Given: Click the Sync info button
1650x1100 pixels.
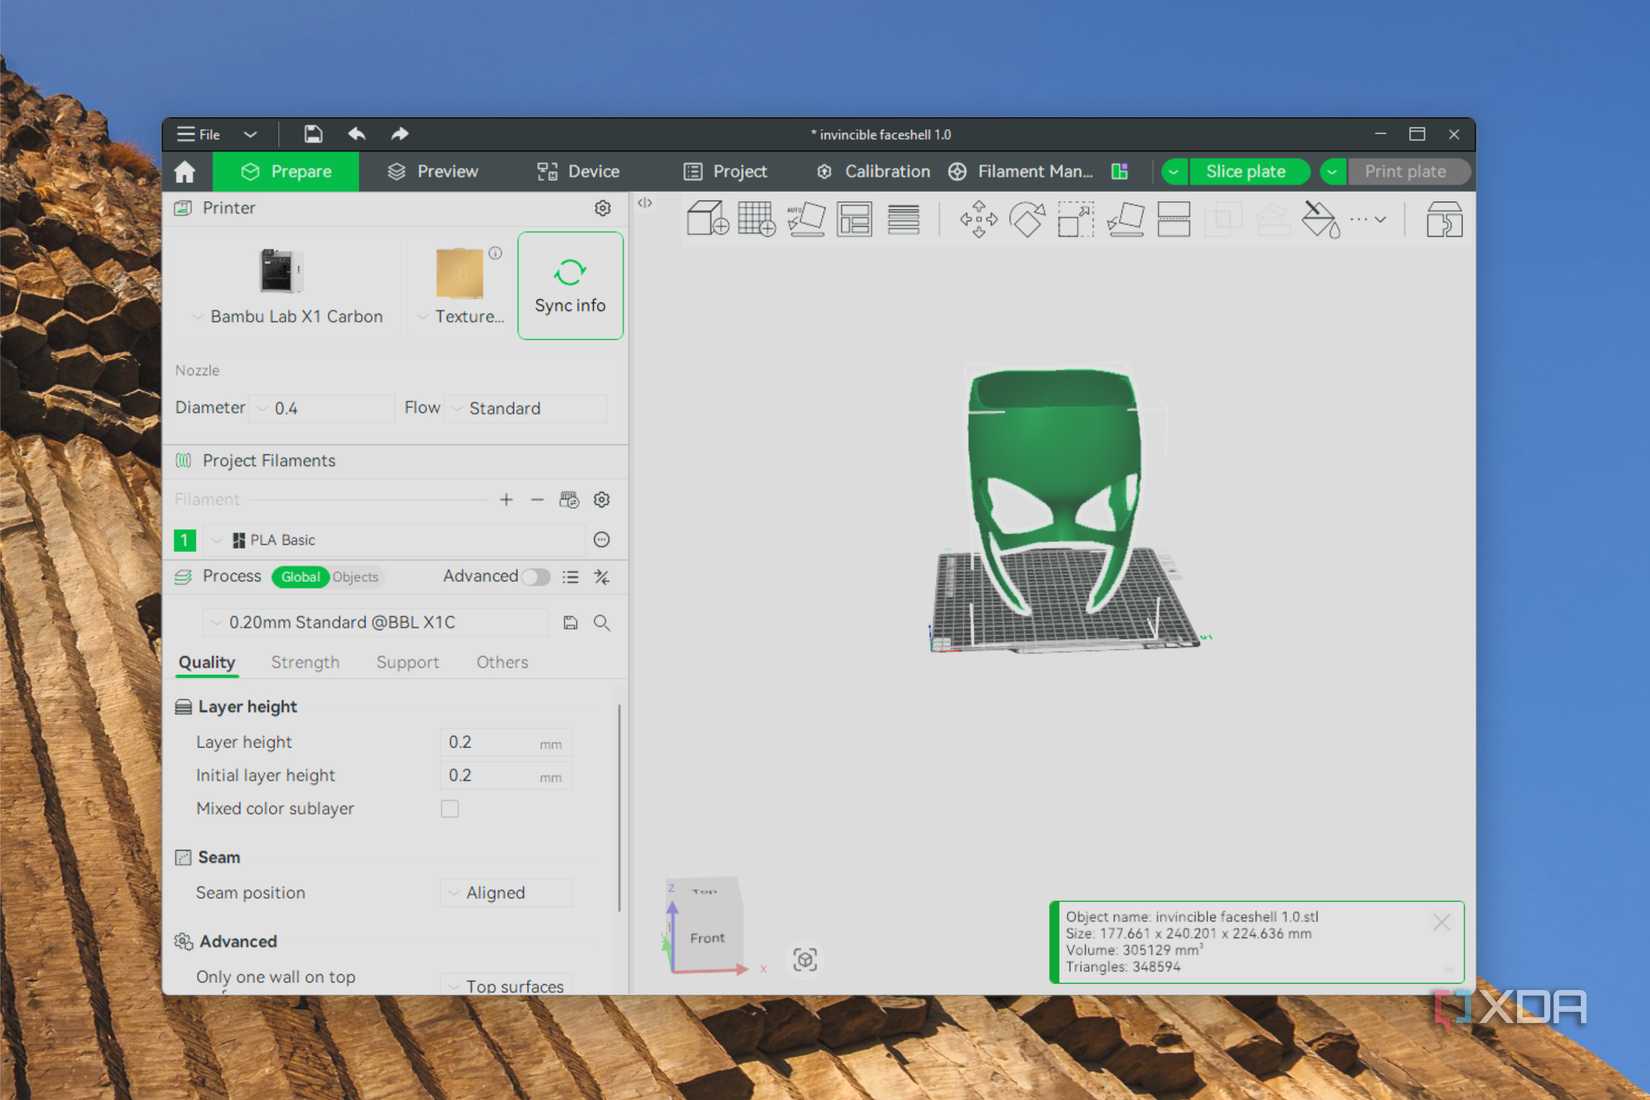Looking at the screenshot, I should 570,286.
